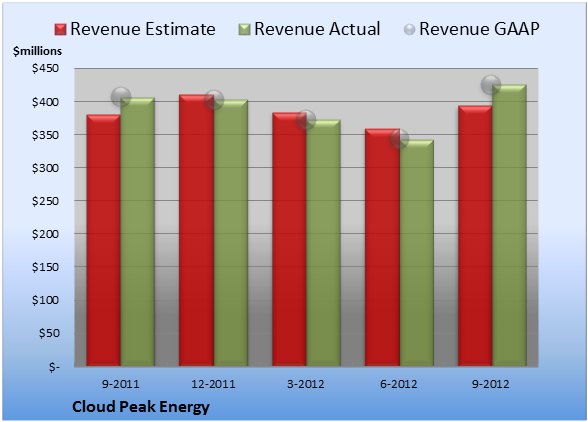
Task: Click the $50 axis value
Action: pos(49,333)
